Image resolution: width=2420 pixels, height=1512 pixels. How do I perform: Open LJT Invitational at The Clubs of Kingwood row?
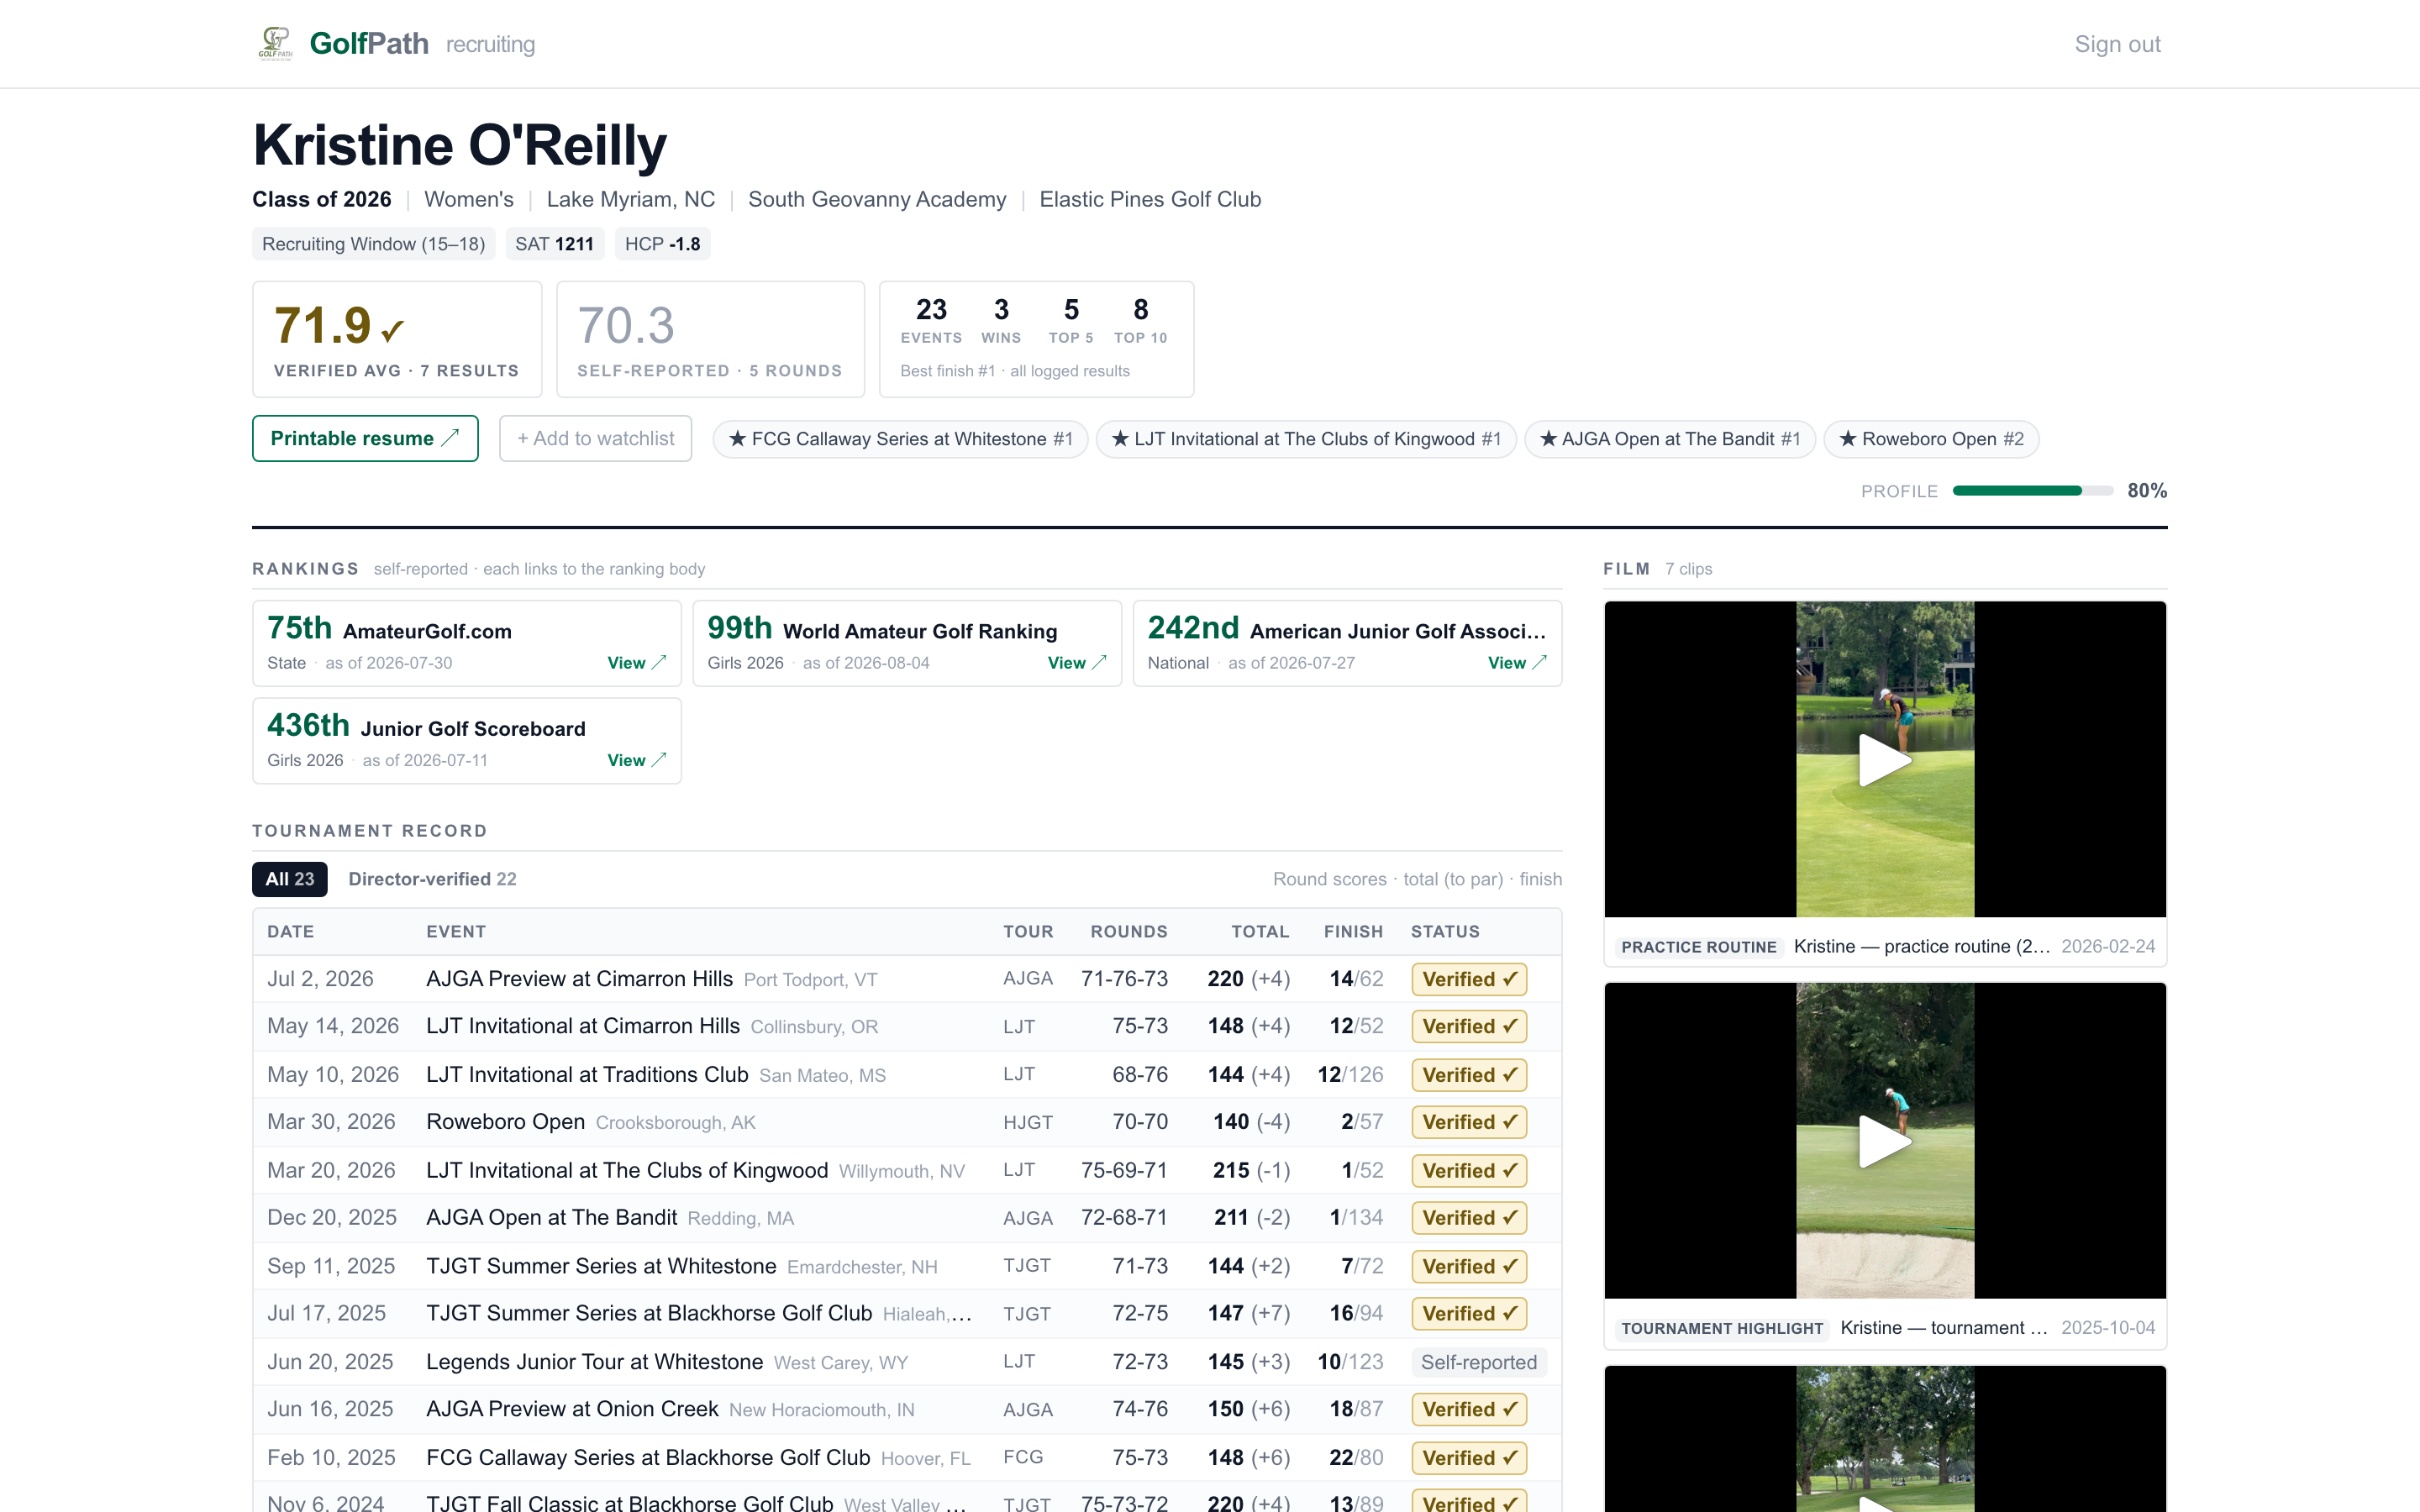907,1170
